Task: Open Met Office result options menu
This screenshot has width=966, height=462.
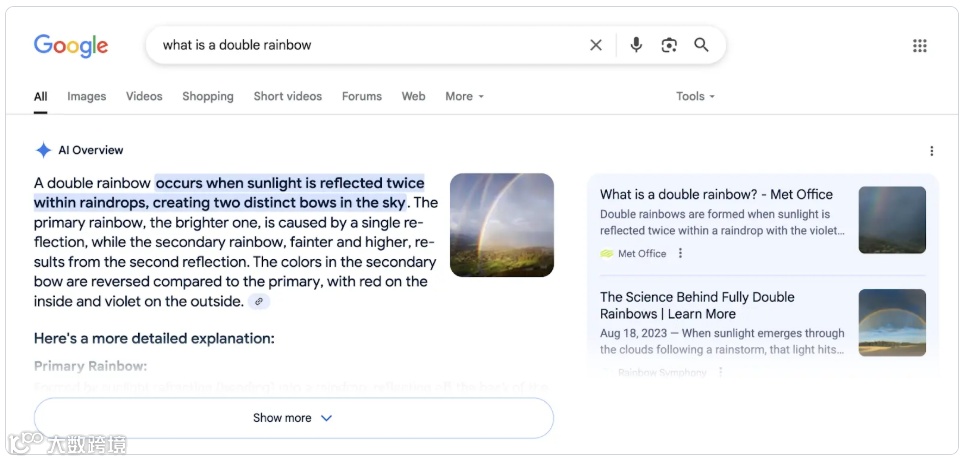Action: click(681, 254)
